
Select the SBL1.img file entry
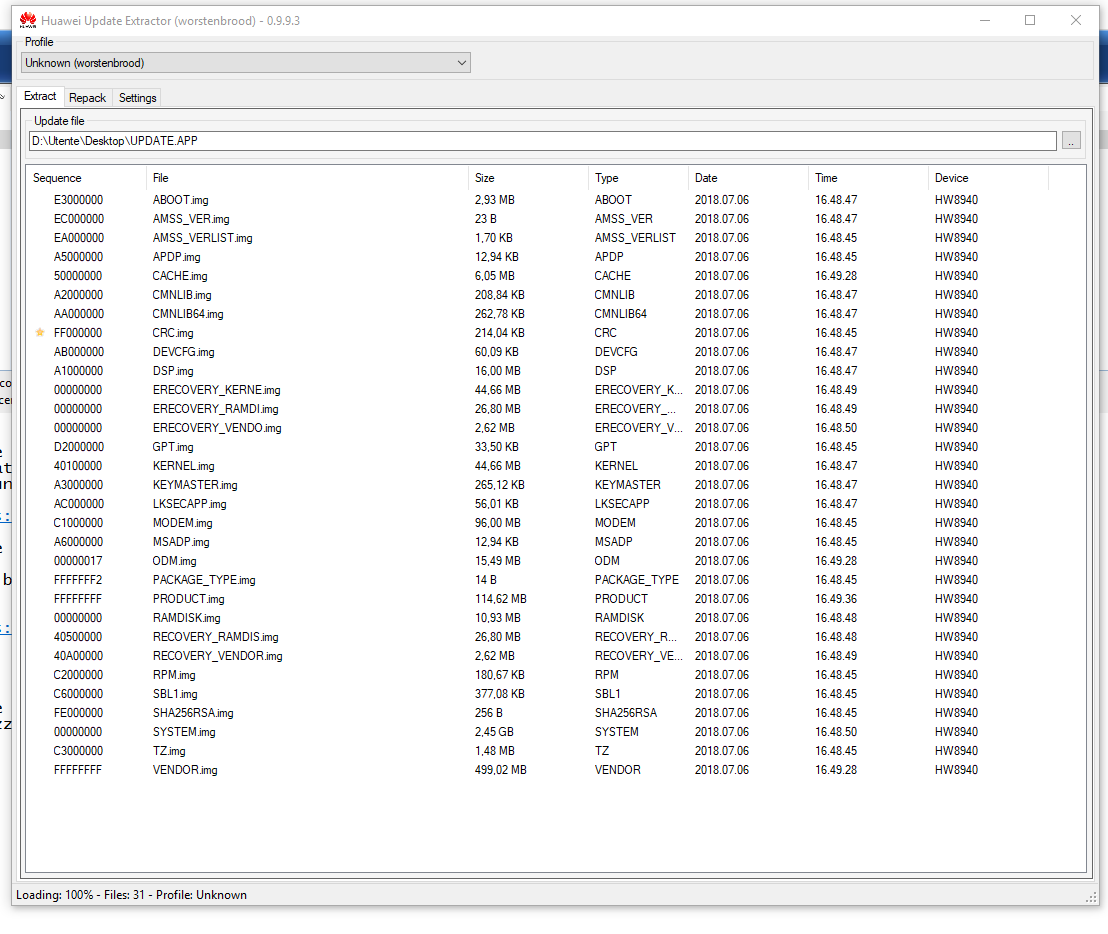(175, 695)
